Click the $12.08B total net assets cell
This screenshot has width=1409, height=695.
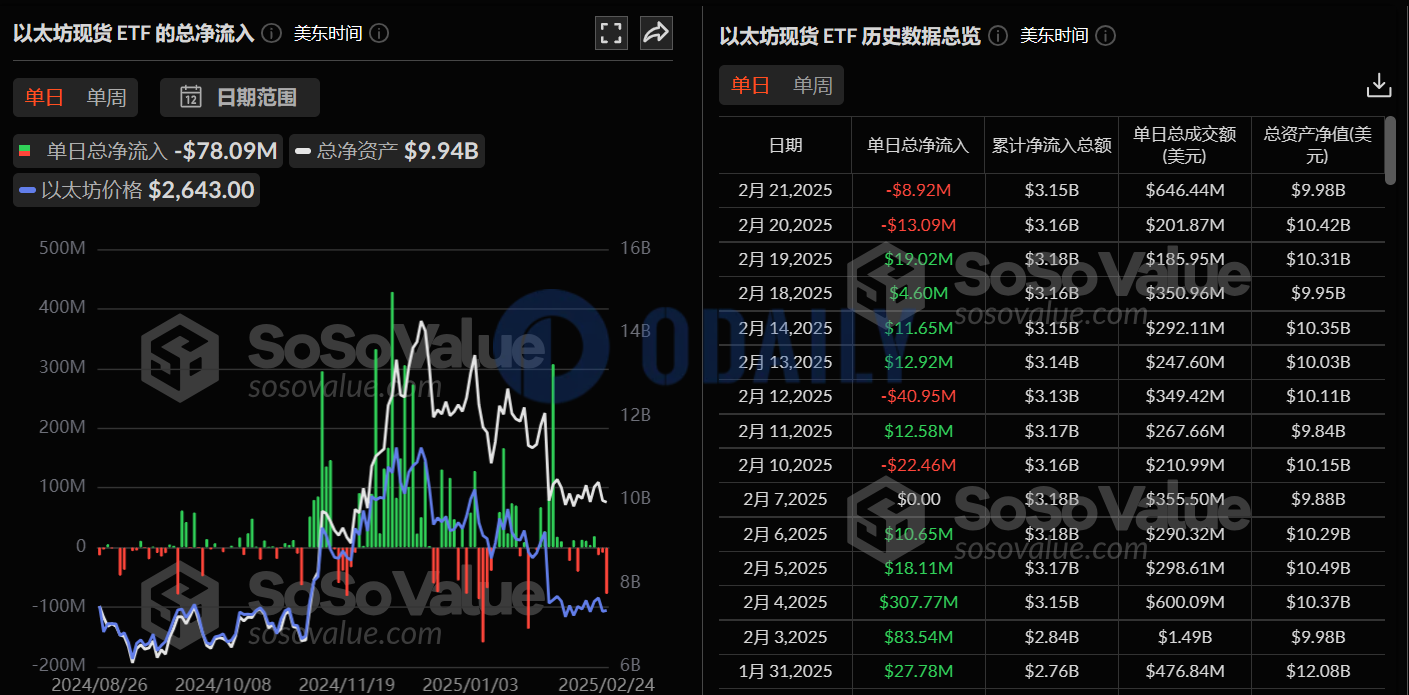coord(1317,670)
